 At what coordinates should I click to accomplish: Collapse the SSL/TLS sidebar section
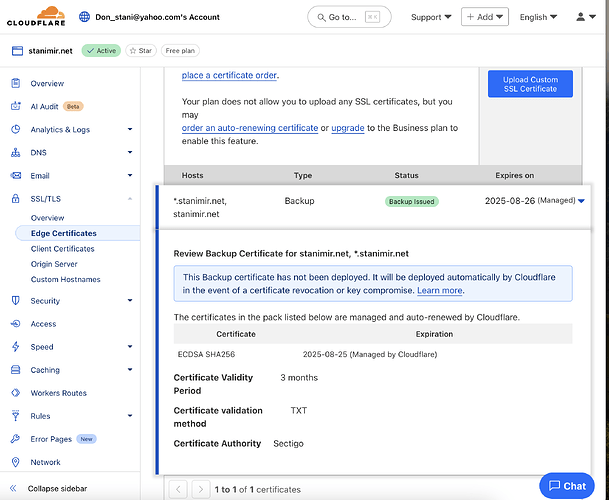click(x=130, y=199)
